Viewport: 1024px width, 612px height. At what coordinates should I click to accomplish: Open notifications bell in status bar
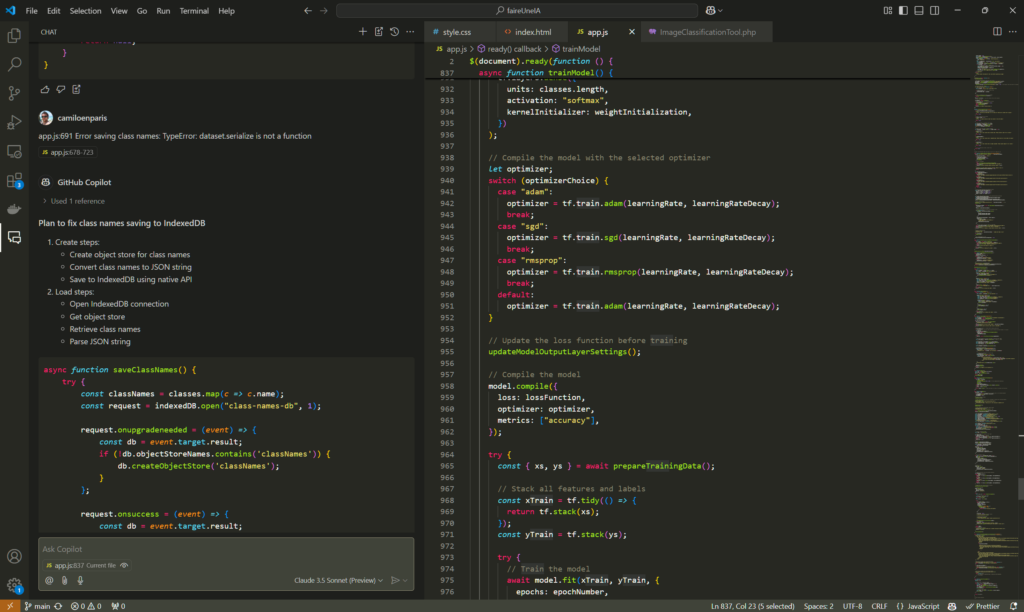pyautogui.click(x=1014, y=606)
